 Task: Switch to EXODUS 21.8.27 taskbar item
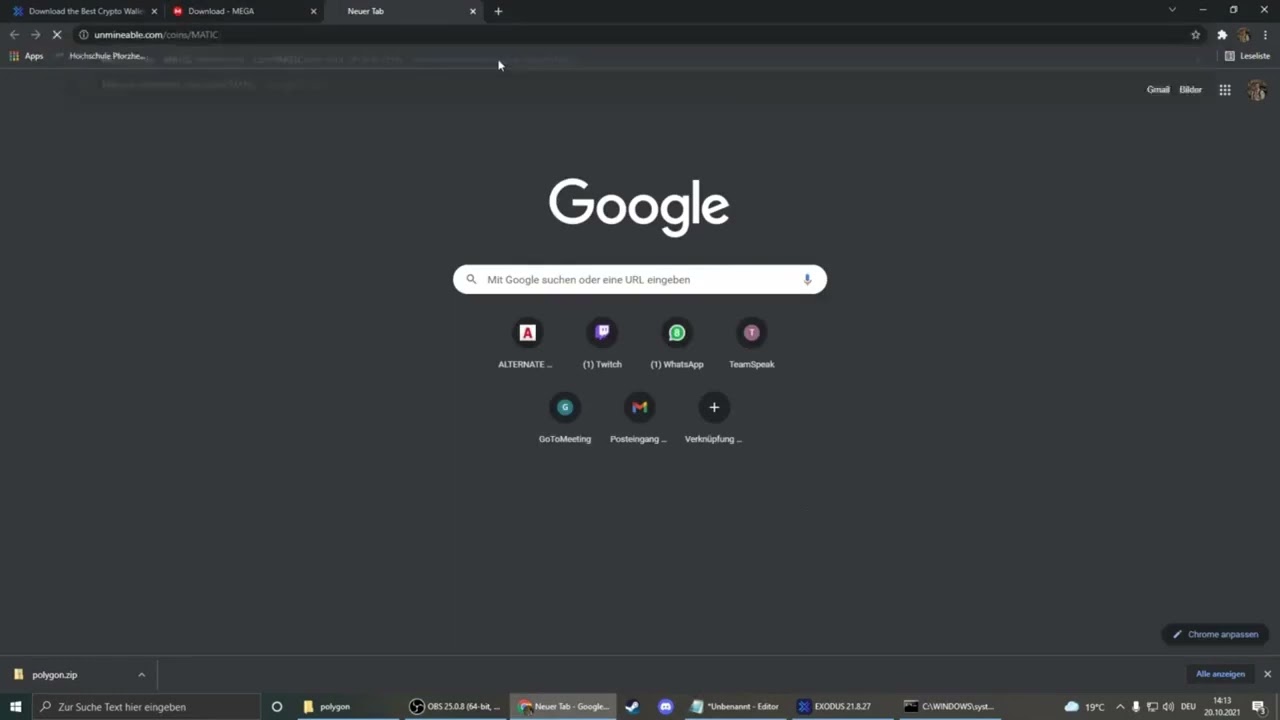click(x=842, y=706)
